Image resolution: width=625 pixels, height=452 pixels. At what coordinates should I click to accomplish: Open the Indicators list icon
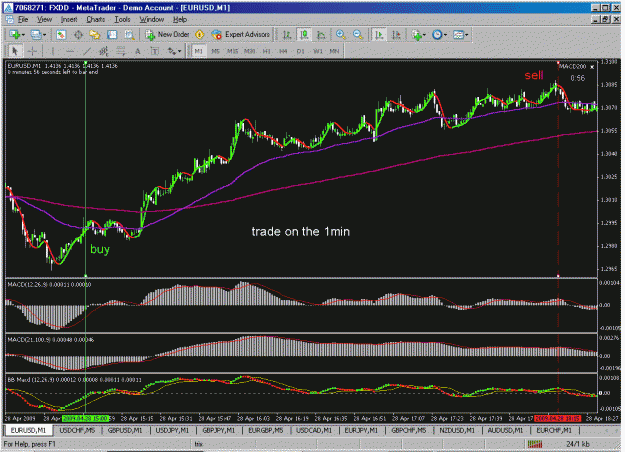[x=417, y=35]
